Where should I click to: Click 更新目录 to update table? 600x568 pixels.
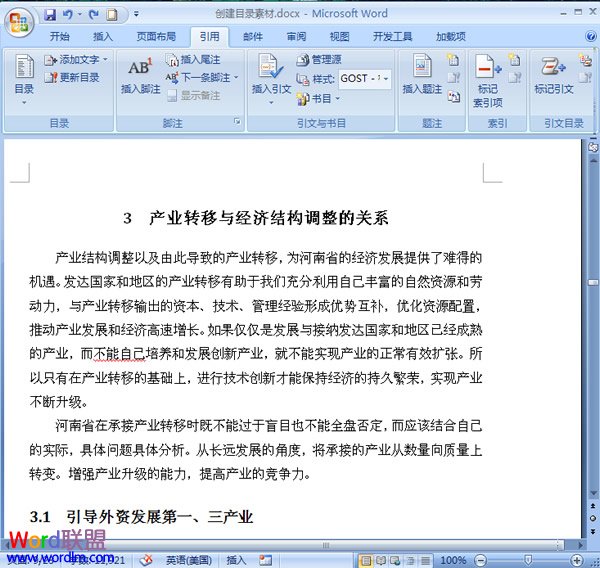click(72, 77)
